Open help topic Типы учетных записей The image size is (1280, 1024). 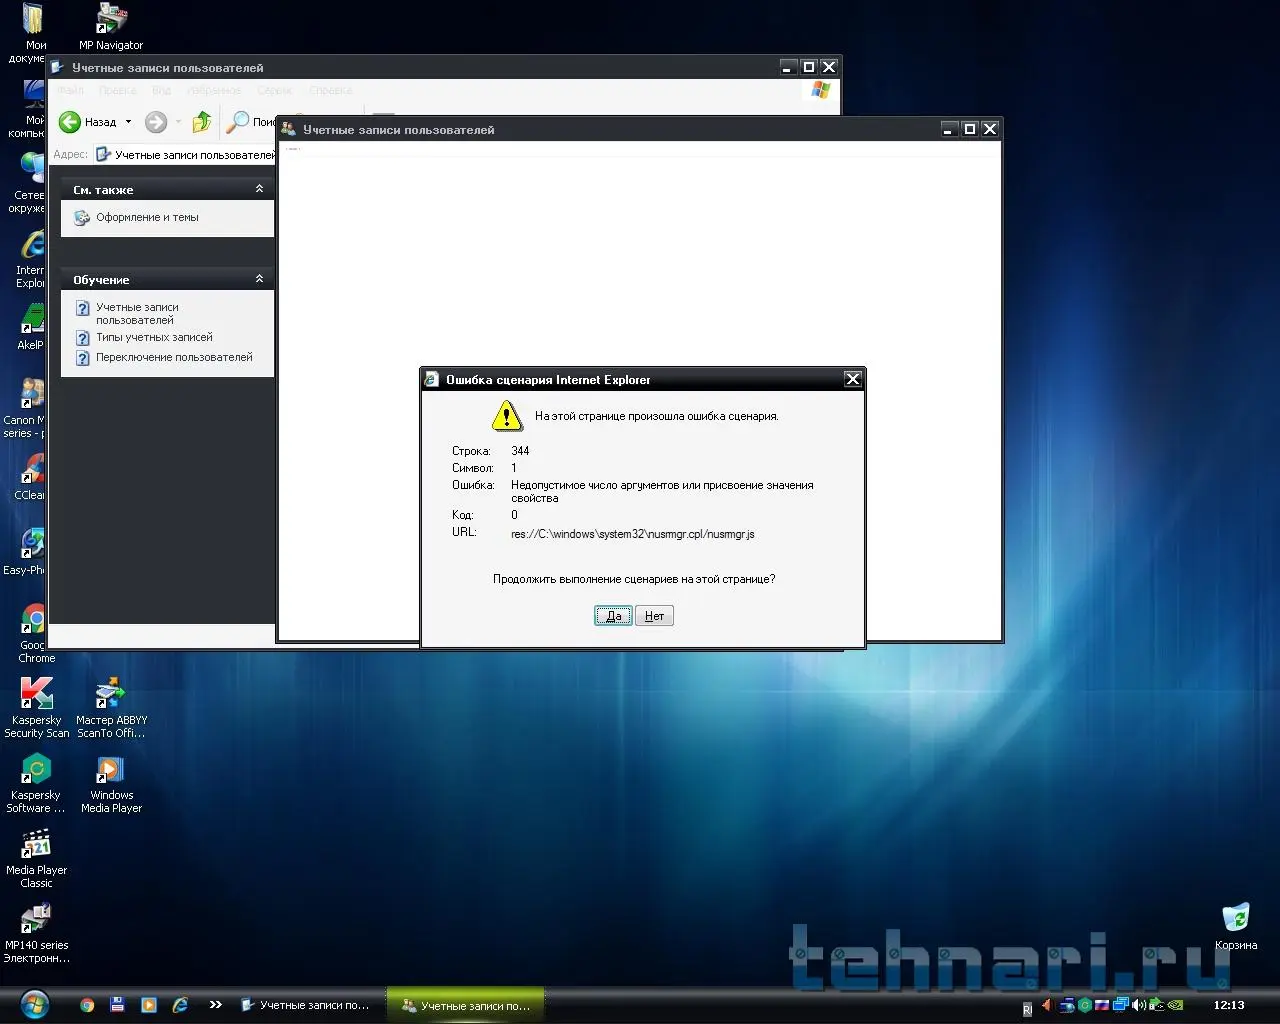[x=154, y=337]
